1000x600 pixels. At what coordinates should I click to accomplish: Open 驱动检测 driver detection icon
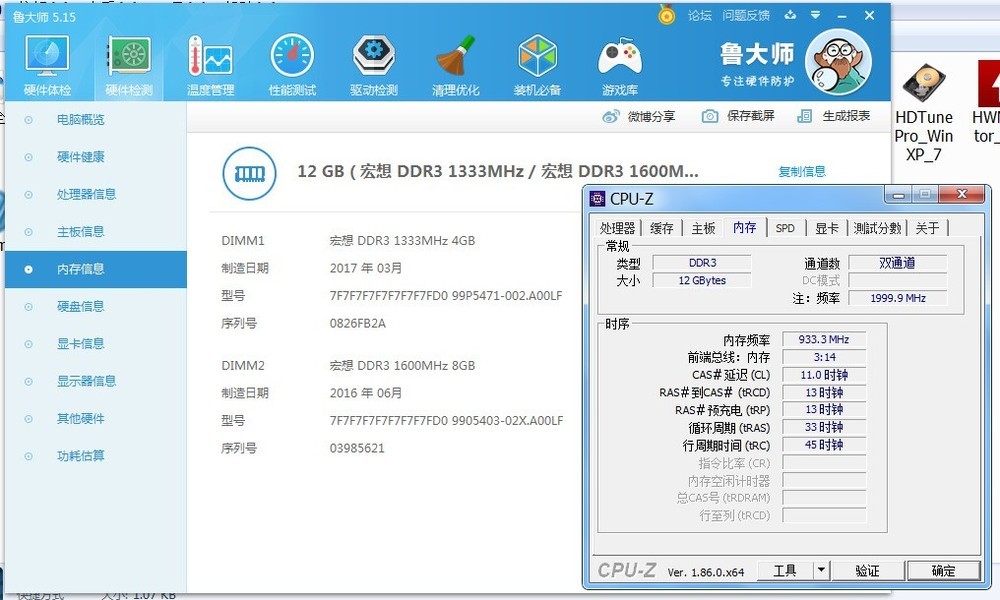coord(374,66)
